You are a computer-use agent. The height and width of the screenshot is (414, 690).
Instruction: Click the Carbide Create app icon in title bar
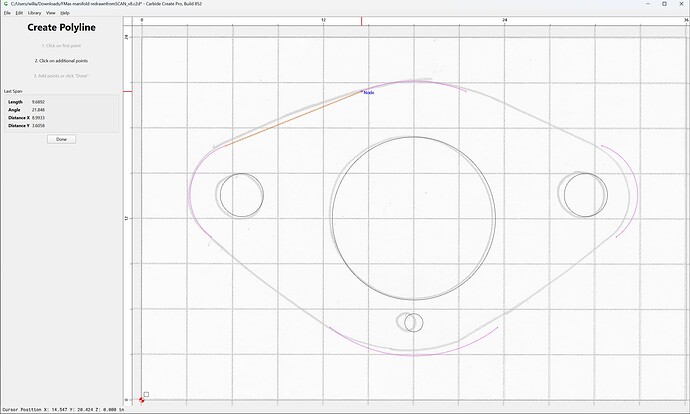coord(5,4)
